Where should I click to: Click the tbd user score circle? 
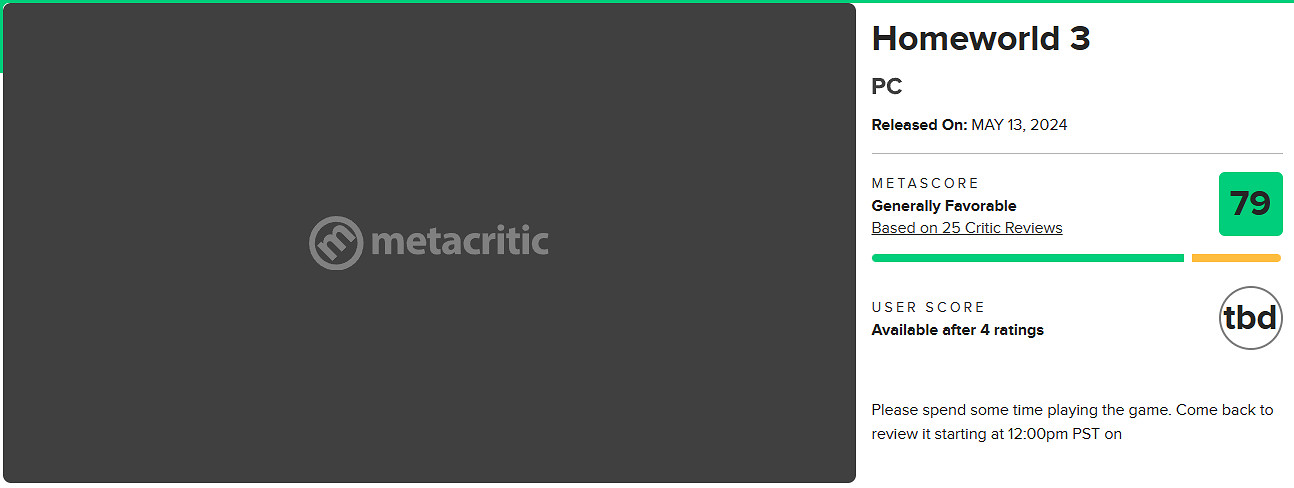pos(1250,318)
